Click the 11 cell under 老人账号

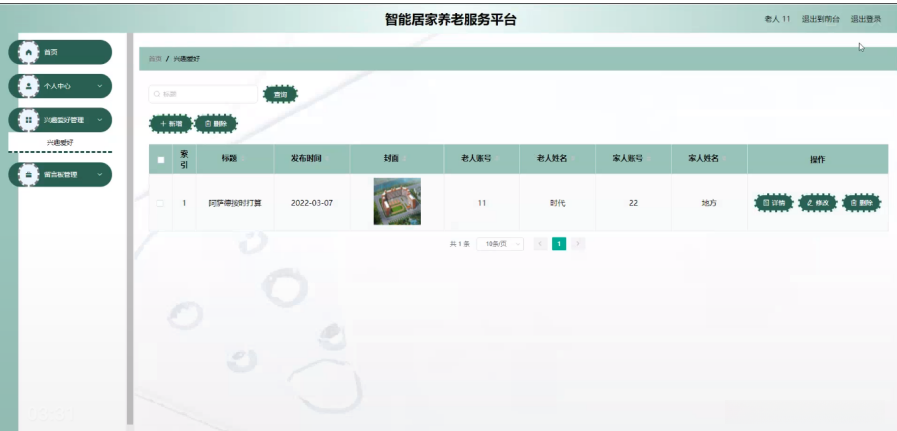[x=482, y=203]
